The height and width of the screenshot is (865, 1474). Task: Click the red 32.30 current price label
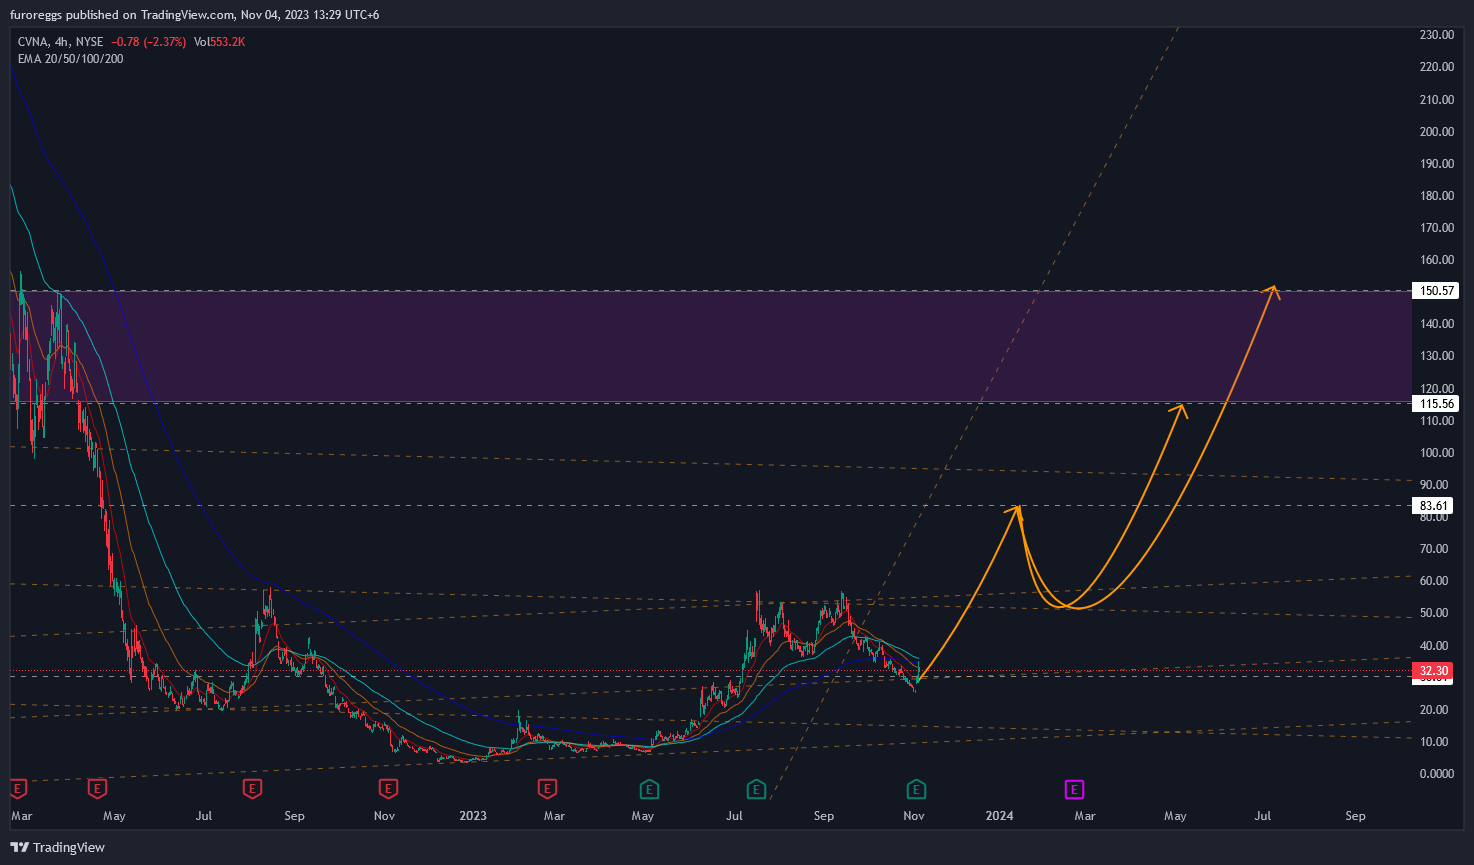coord(1434,670)
